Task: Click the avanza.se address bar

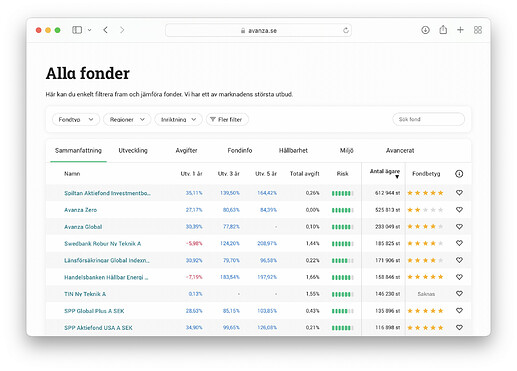Action: pos(258,30)
